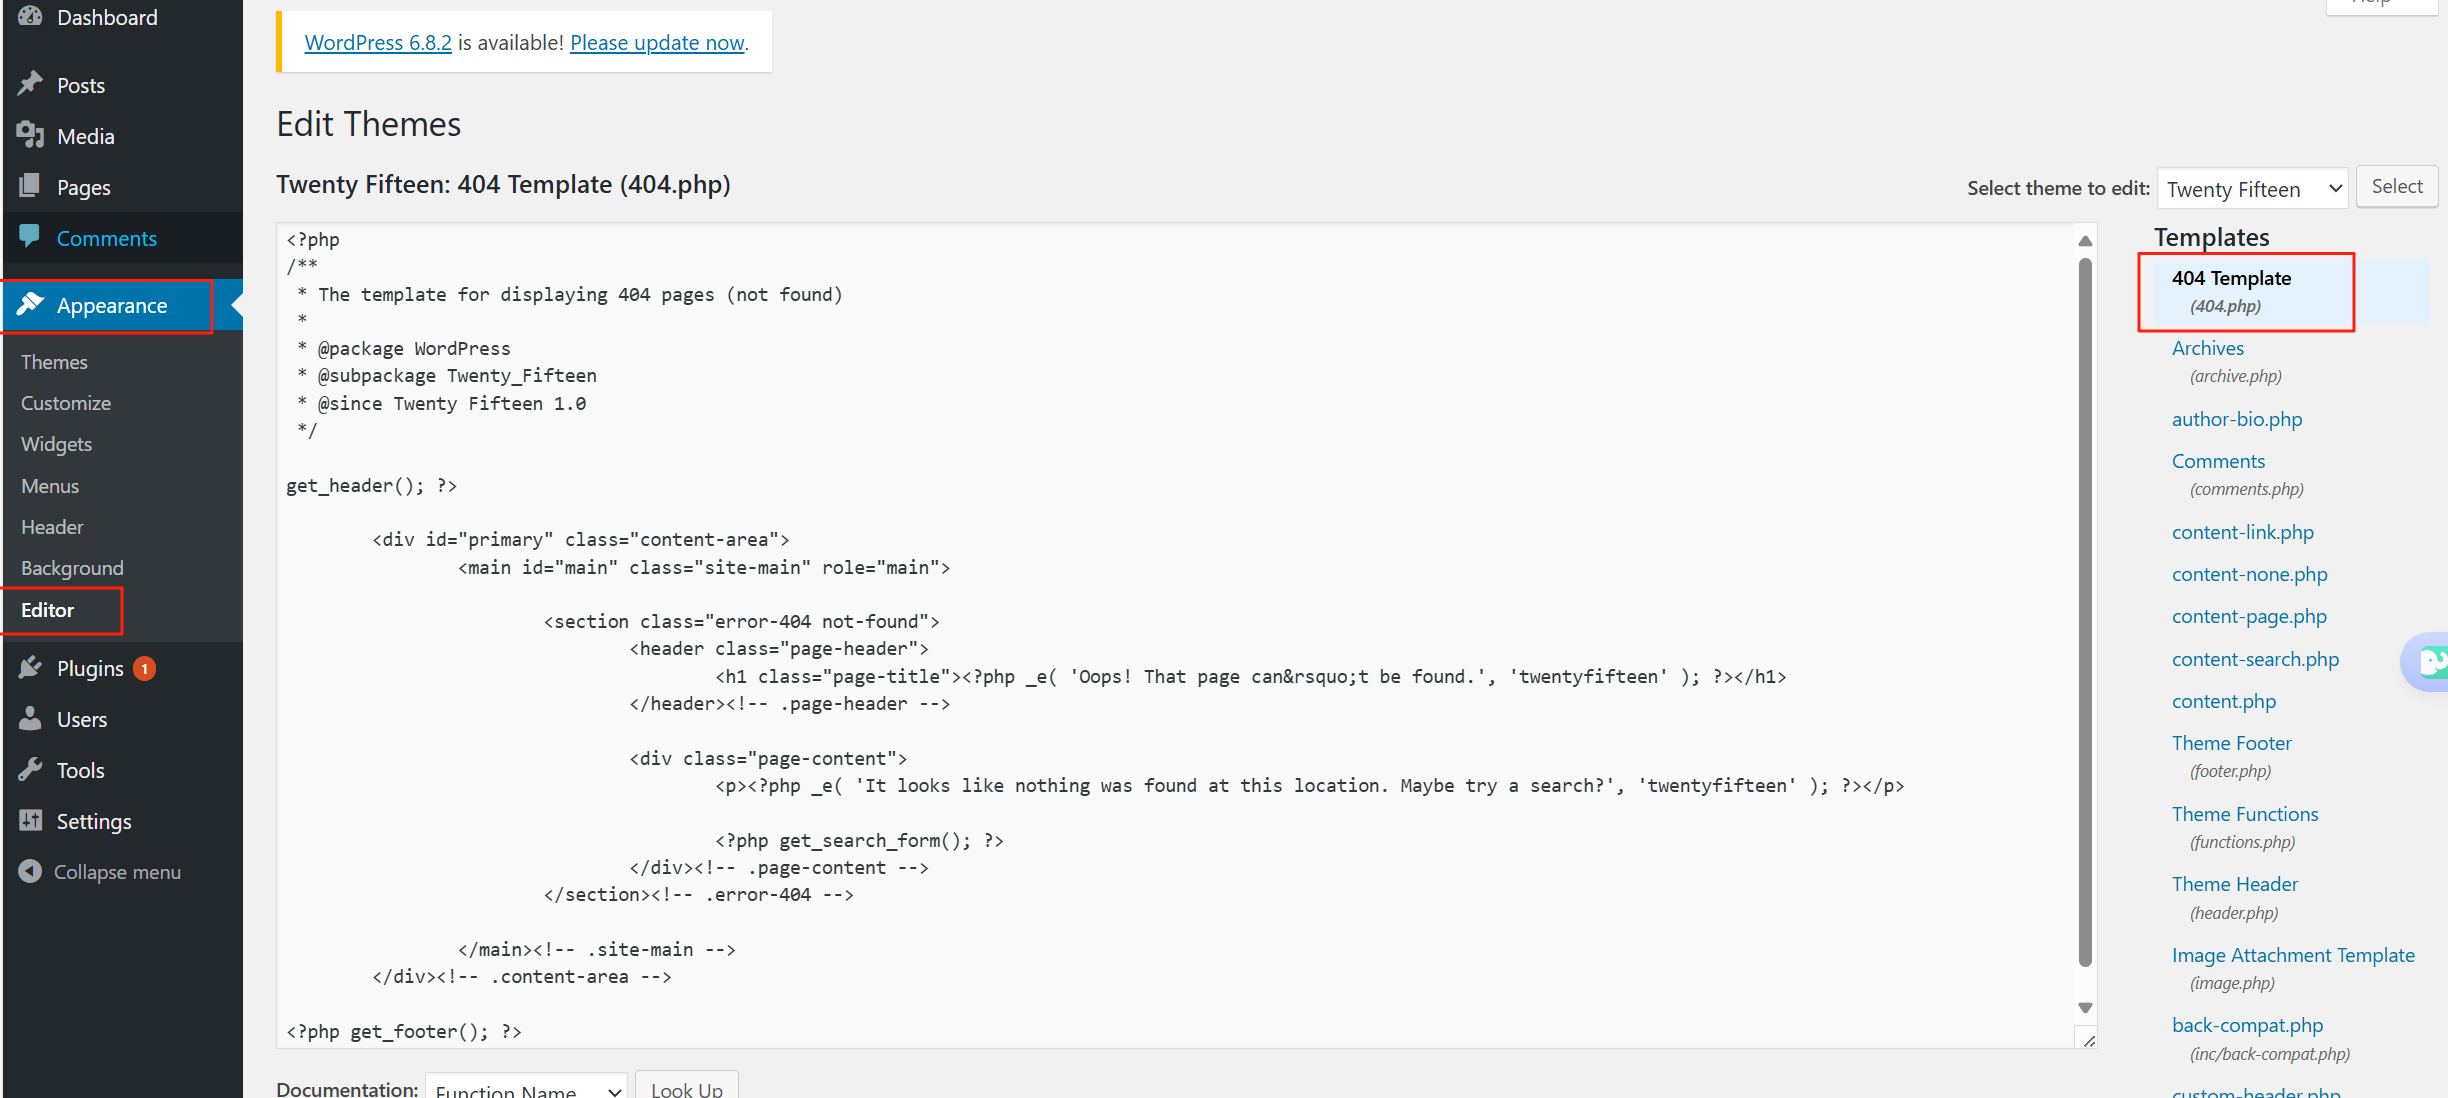Click the Dashboard gauge icon

(x=30, y=17)
